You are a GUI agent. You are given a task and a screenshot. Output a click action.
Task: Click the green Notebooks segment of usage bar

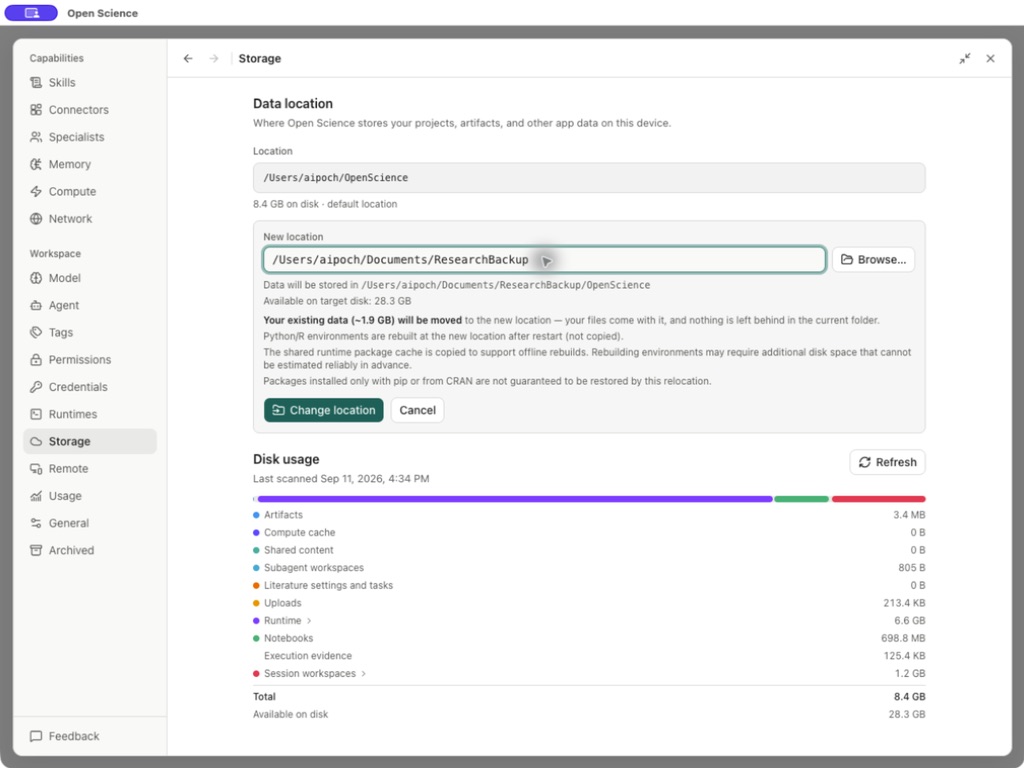click(801, 499)
